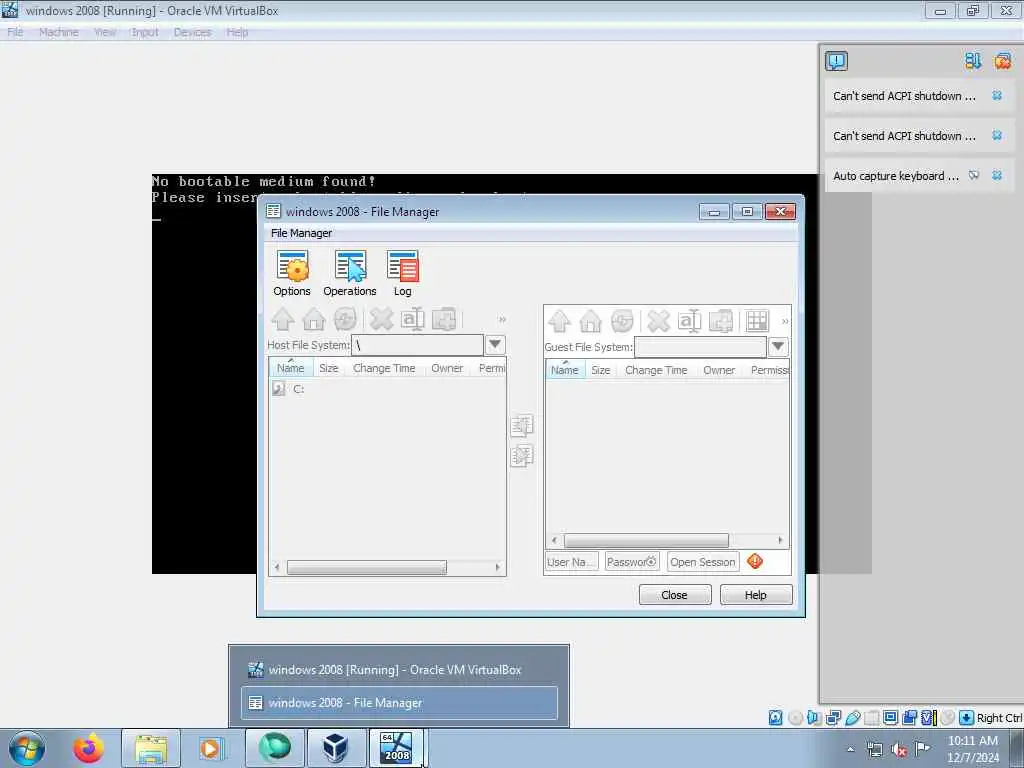Refresh the host file system listing
Screen dimensions: 1024x768
coord(345,319)
